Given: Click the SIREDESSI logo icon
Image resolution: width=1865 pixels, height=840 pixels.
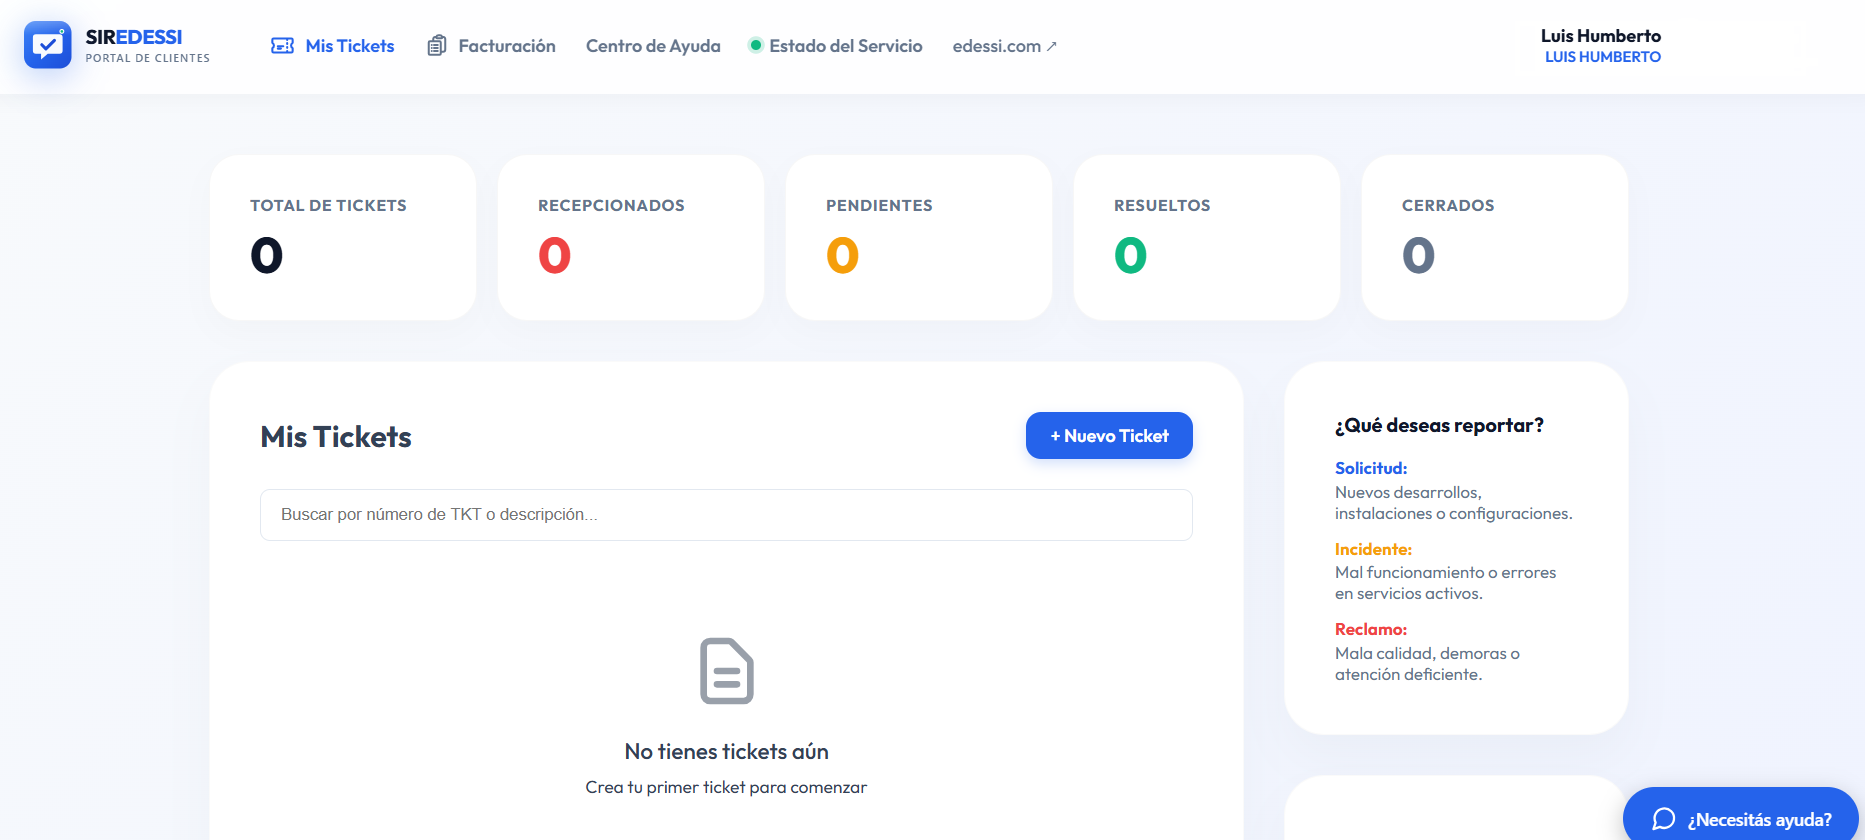Looking at the screenshot, I should pos(47,45).
